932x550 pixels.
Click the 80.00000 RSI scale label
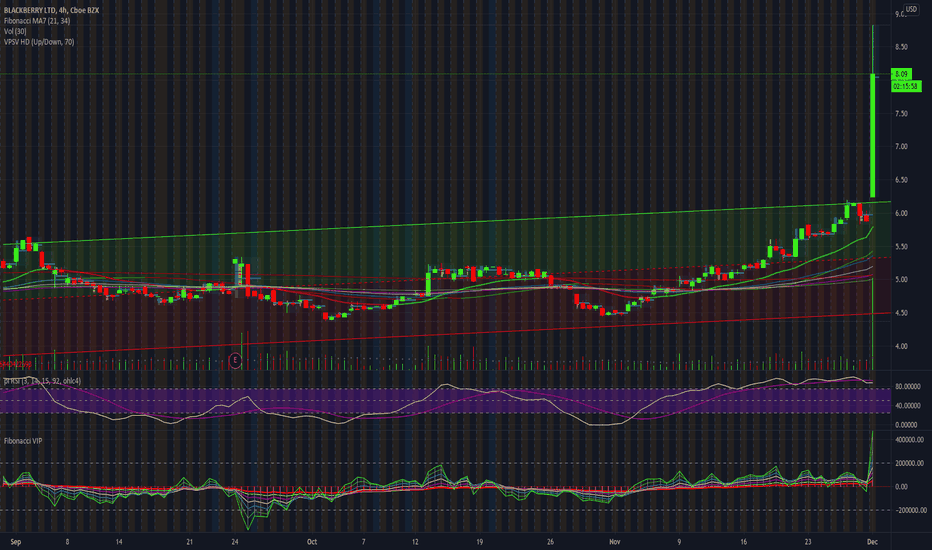coord(906,386)
